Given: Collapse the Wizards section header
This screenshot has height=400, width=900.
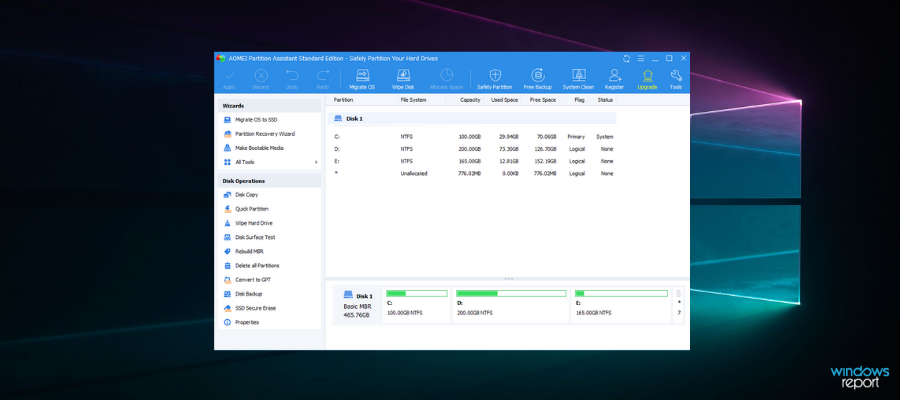Looking at the screenshot, I should point(269,106).
